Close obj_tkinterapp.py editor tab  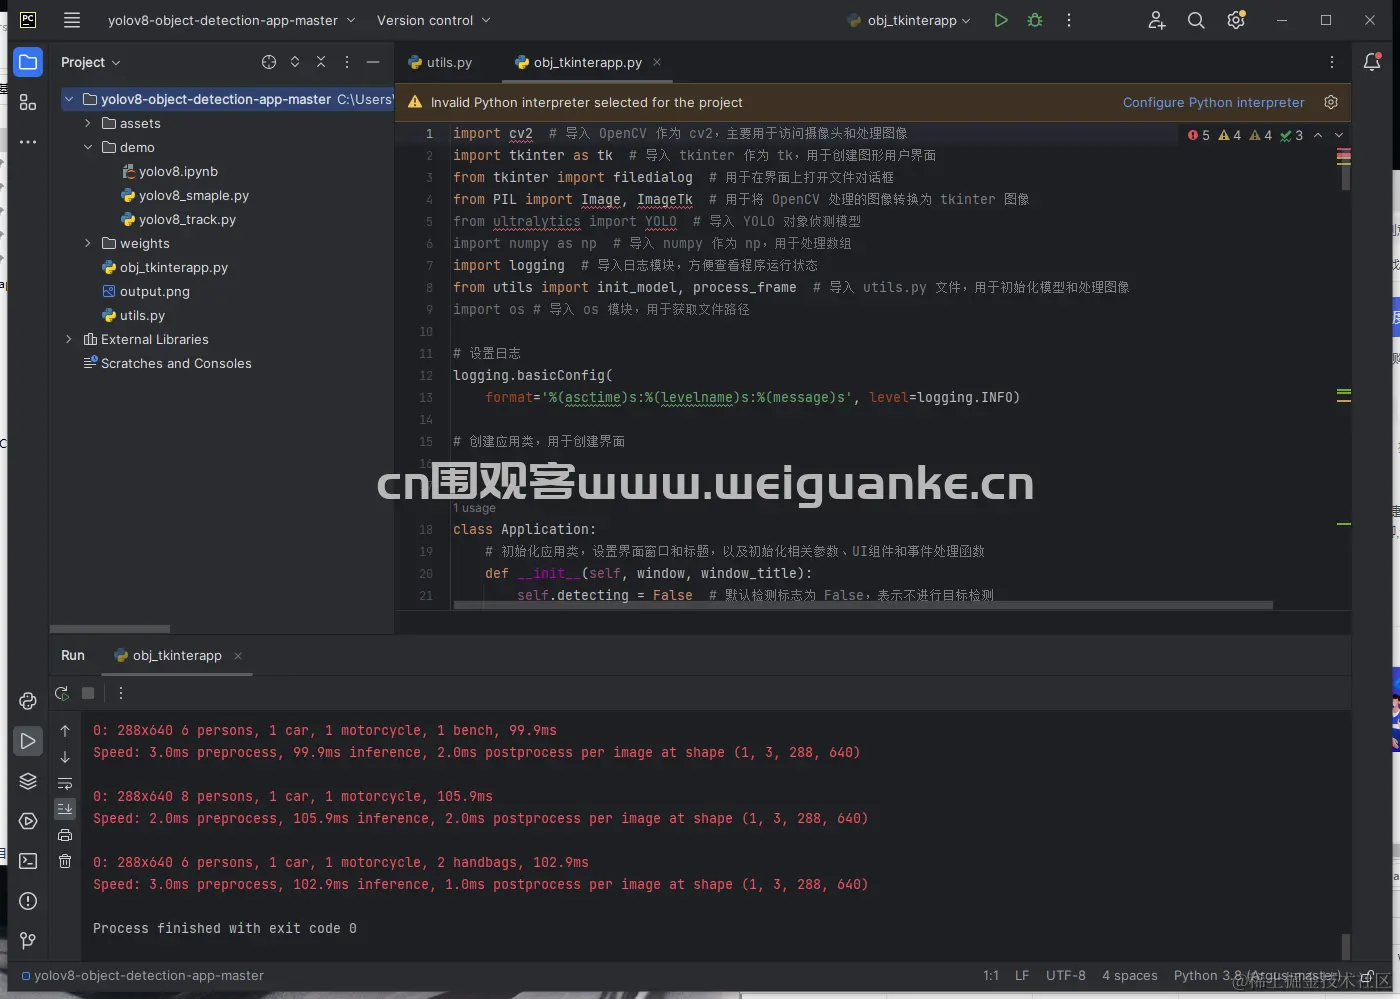[x=657, y=62]
